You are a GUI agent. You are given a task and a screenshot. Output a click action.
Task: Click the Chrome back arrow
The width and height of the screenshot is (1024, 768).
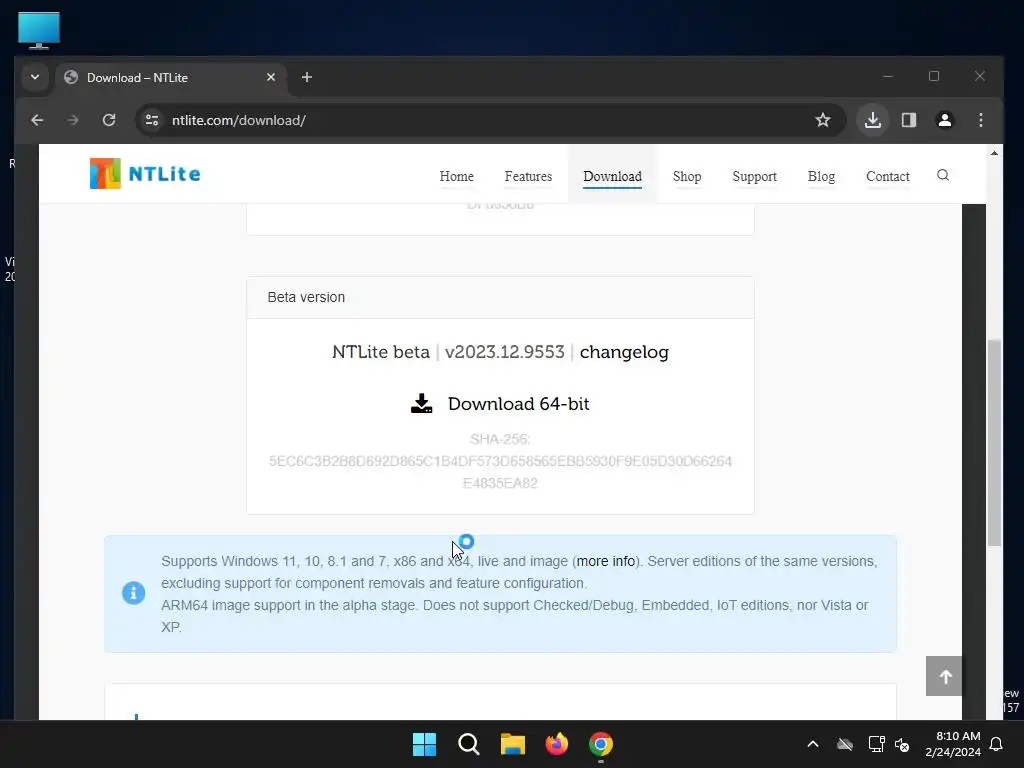(37, 120)
